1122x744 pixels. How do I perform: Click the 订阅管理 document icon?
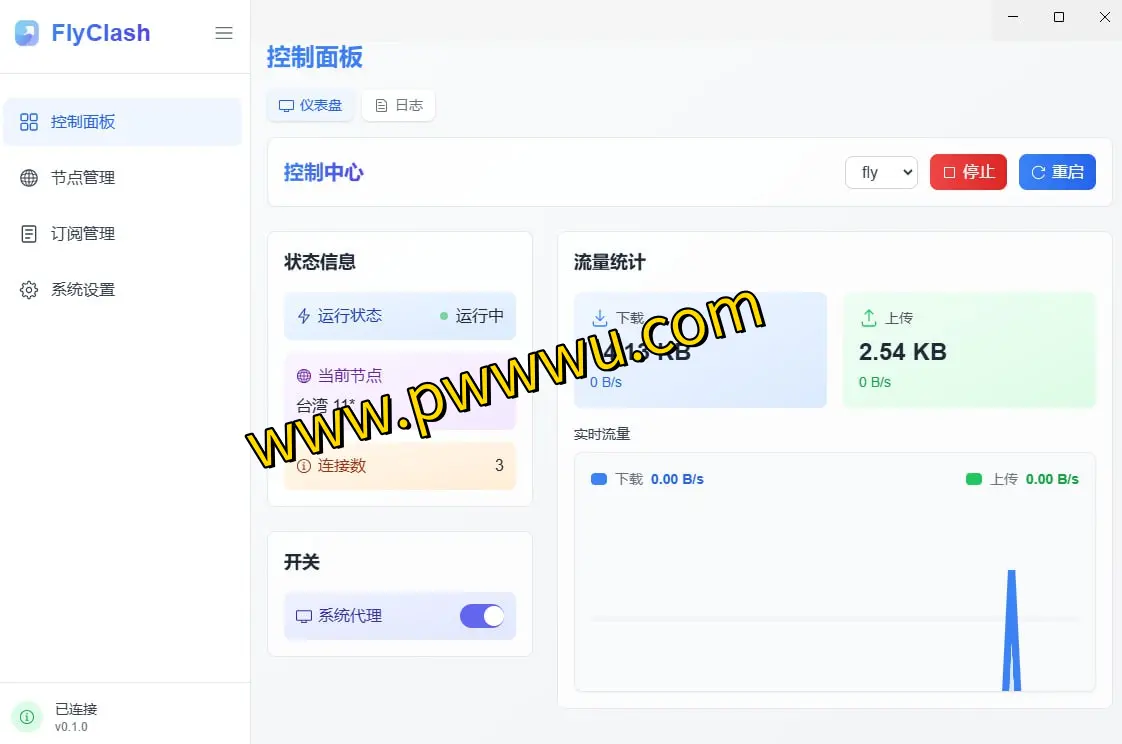pyautogui.click(x=29, y=234)
